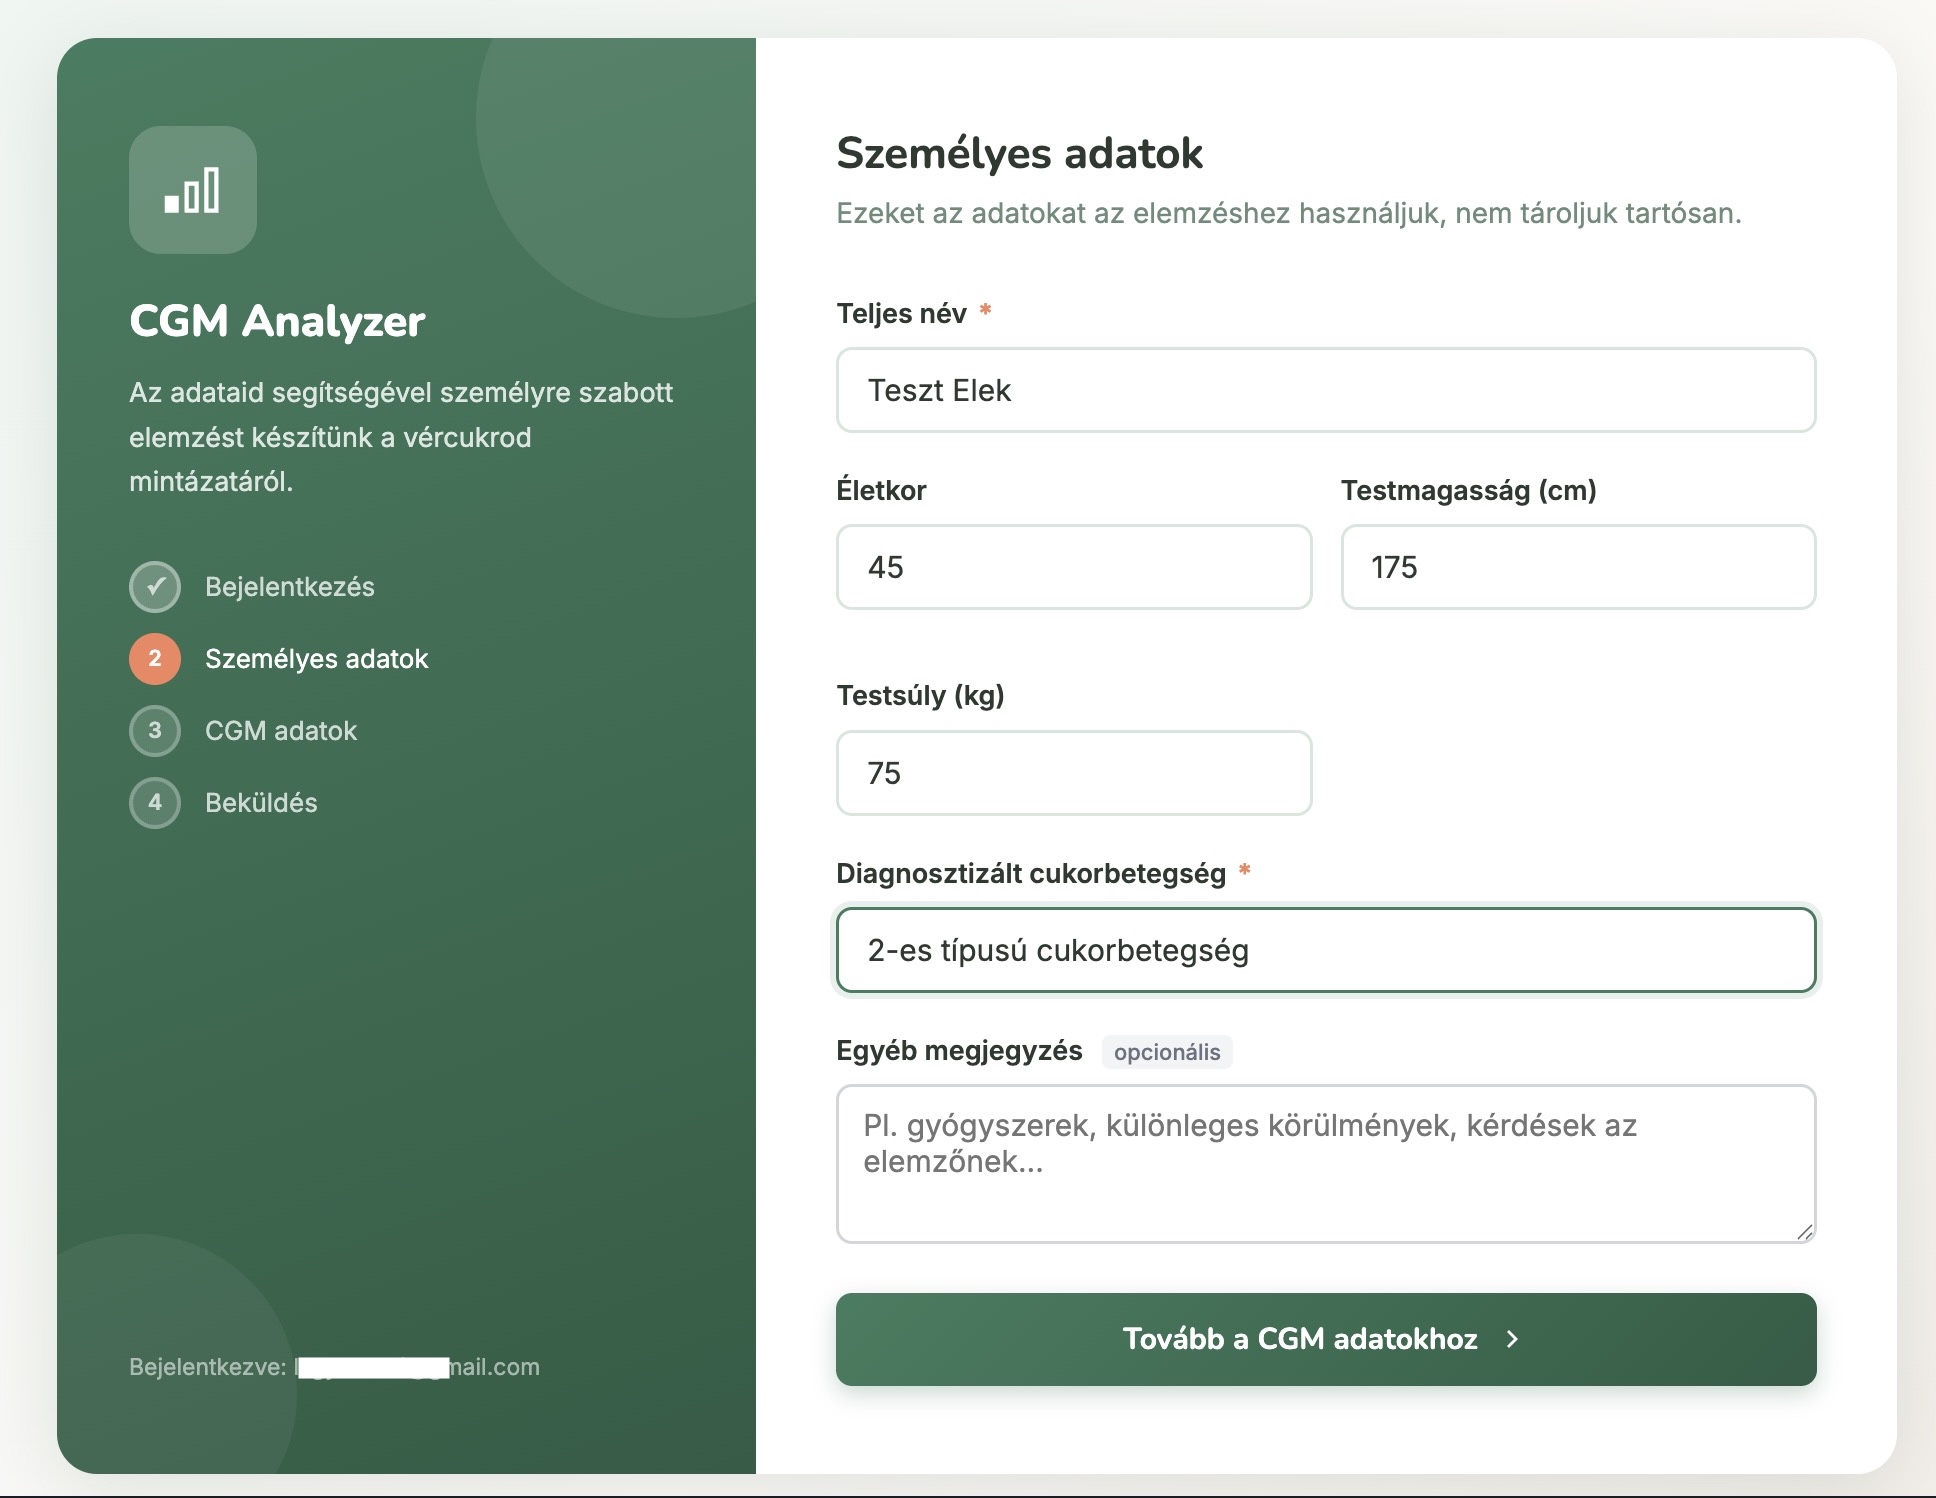Select the Testsúly (kg) field
This screenshot has width=1936, height=1498.
(1073, 773)
